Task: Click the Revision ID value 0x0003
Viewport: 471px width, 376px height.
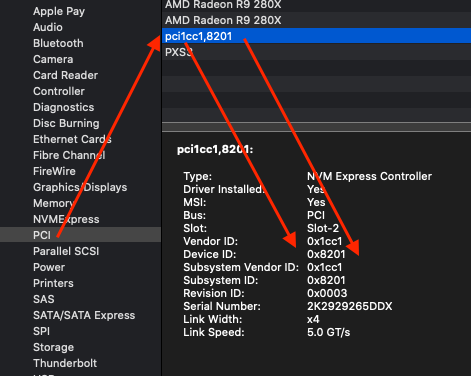Action: 327,293
